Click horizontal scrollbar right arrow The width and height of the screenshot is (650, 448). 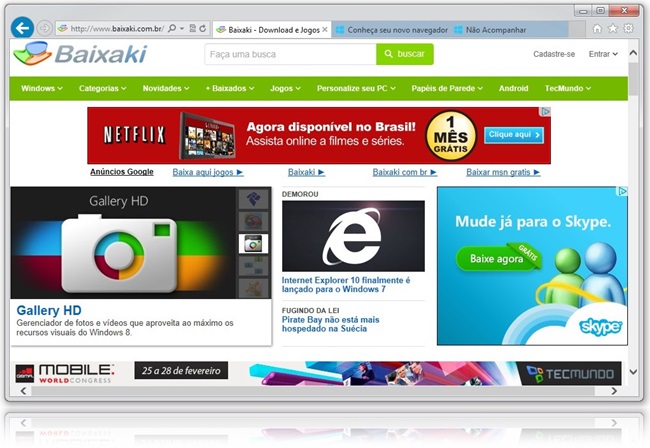(x=614, y=391)
